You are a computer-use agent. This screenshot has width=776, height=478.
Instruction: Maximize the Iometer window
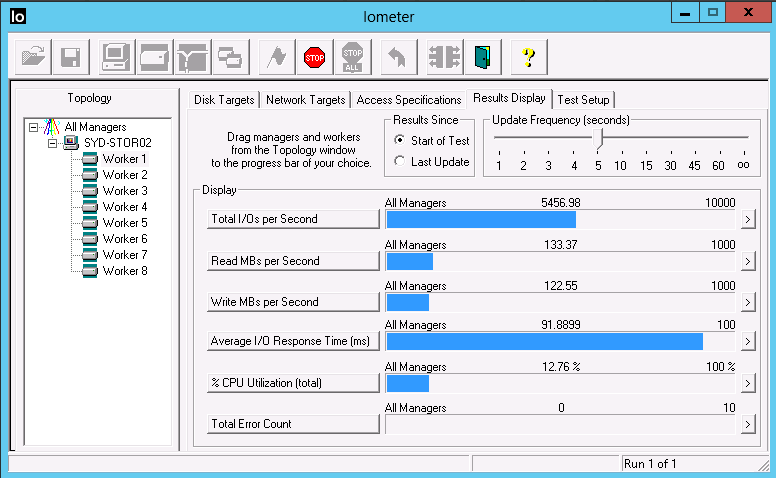713,13
